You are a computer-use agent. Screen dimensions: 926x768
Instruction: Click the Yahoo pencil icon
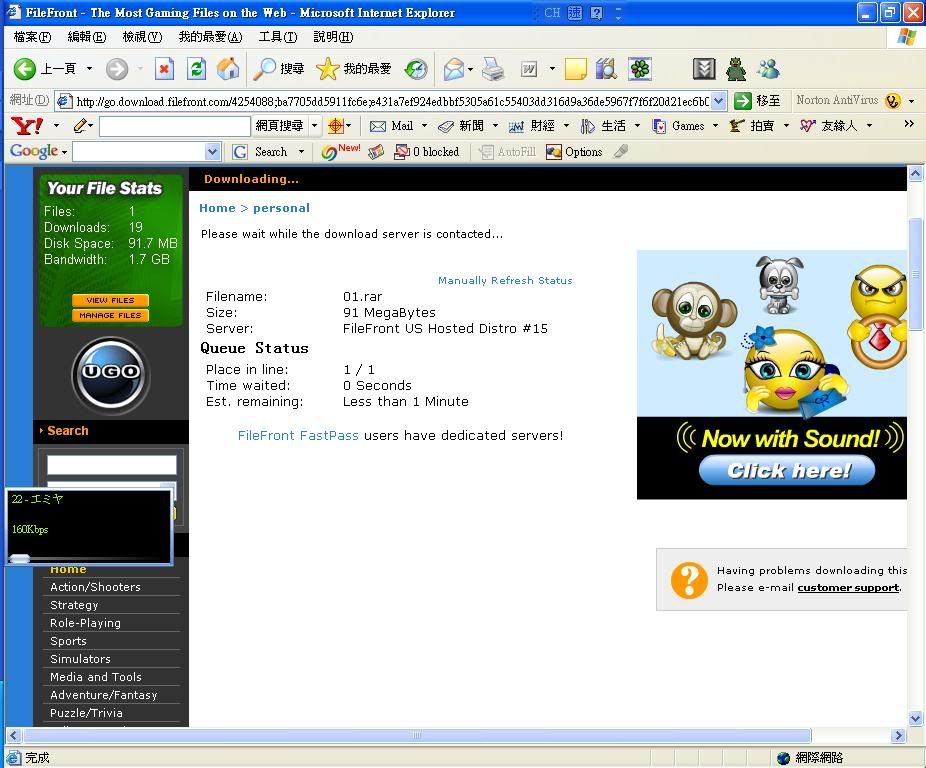[81, 125]
